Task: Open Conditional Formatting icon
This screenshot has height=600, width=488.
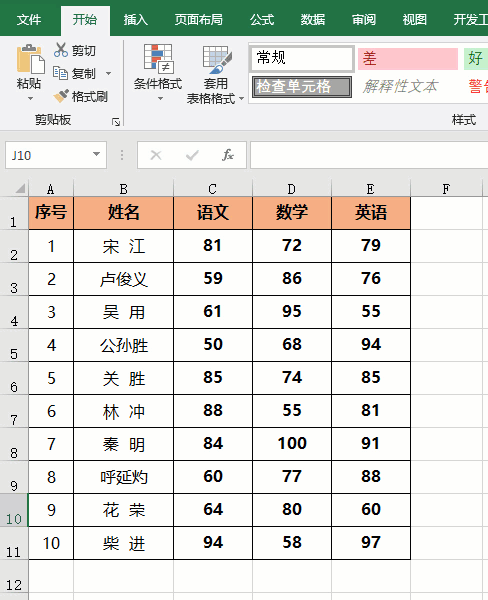Action: coord(158,59)
